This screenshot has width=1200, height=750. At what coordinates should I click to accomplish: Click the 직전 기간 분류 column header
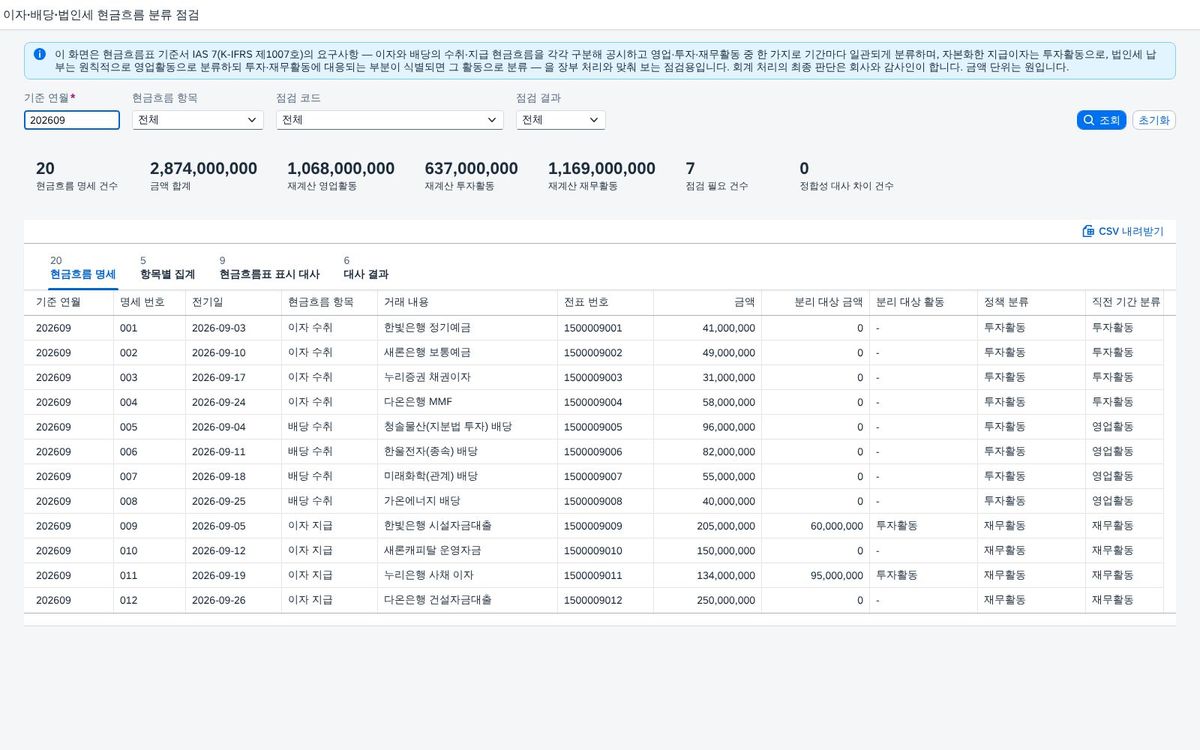pos(1127,303)
